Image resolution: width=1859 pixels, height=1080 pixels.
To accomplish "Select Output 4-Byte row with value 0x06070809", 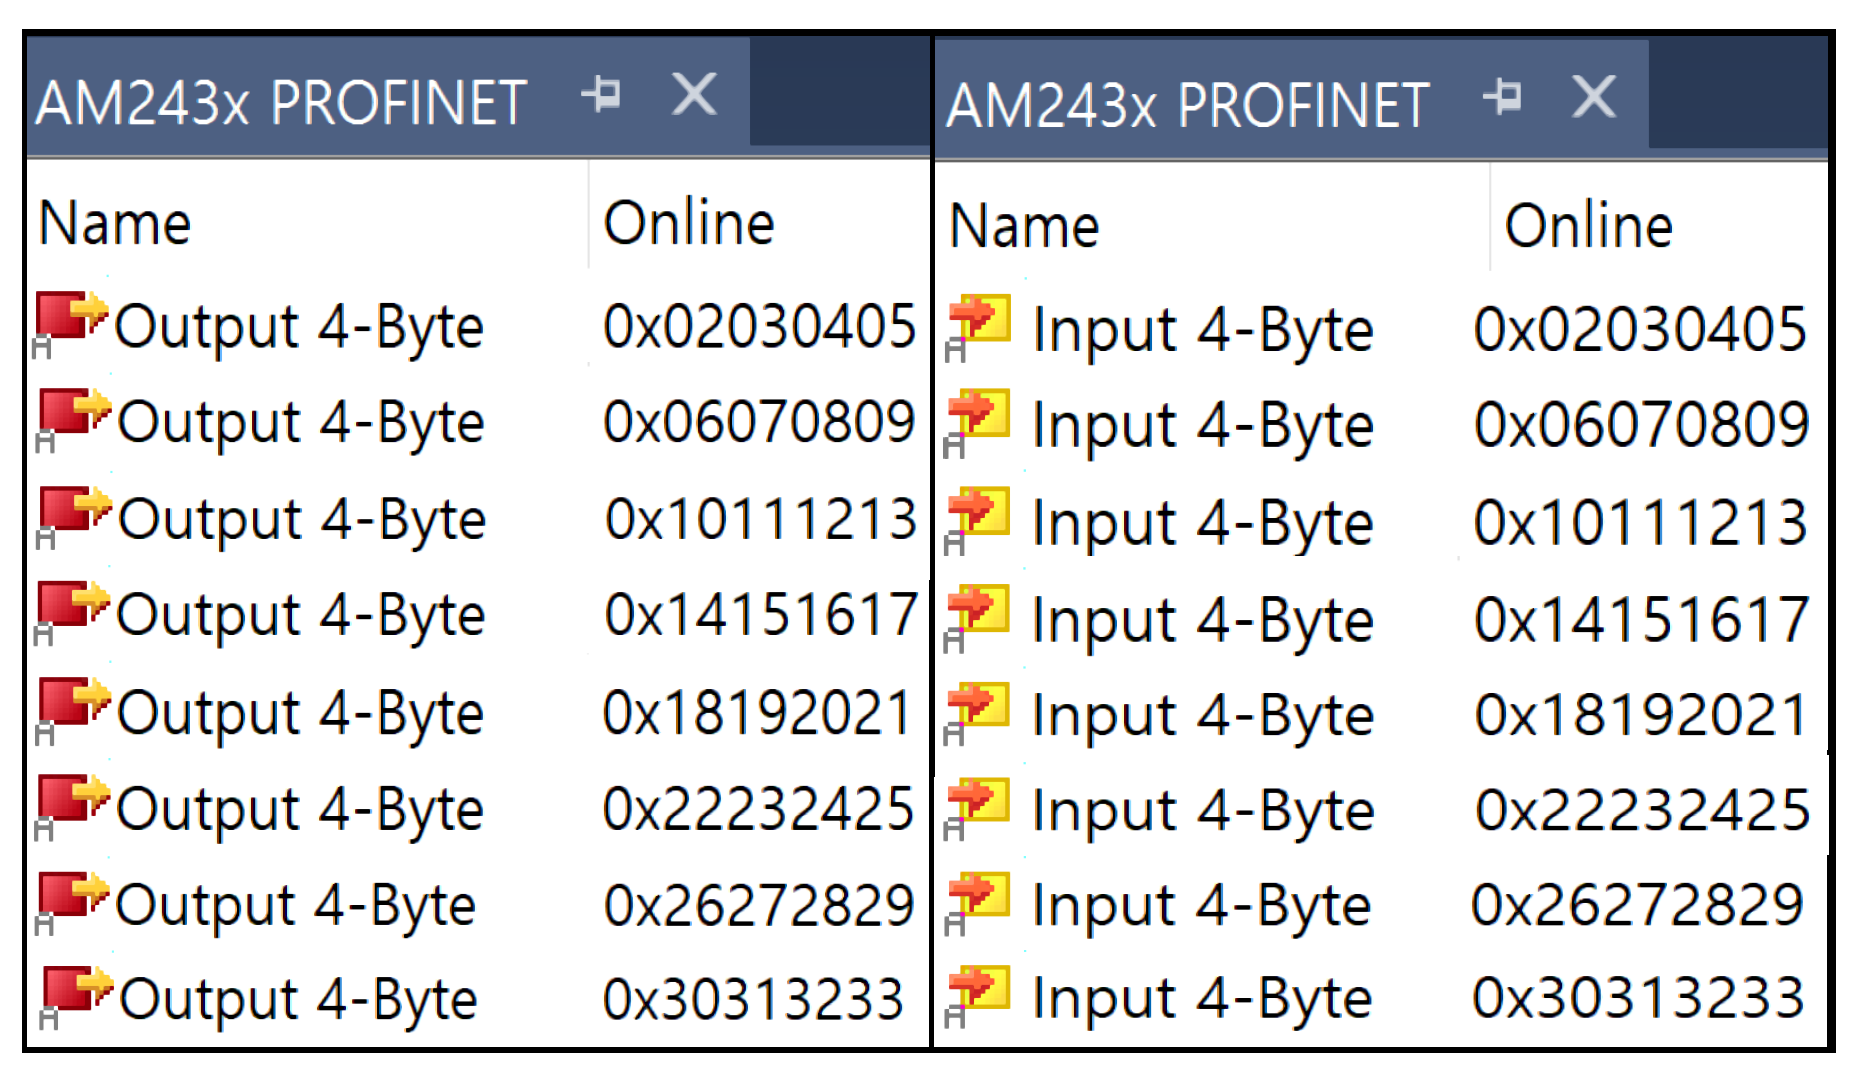I will (300, 422).
